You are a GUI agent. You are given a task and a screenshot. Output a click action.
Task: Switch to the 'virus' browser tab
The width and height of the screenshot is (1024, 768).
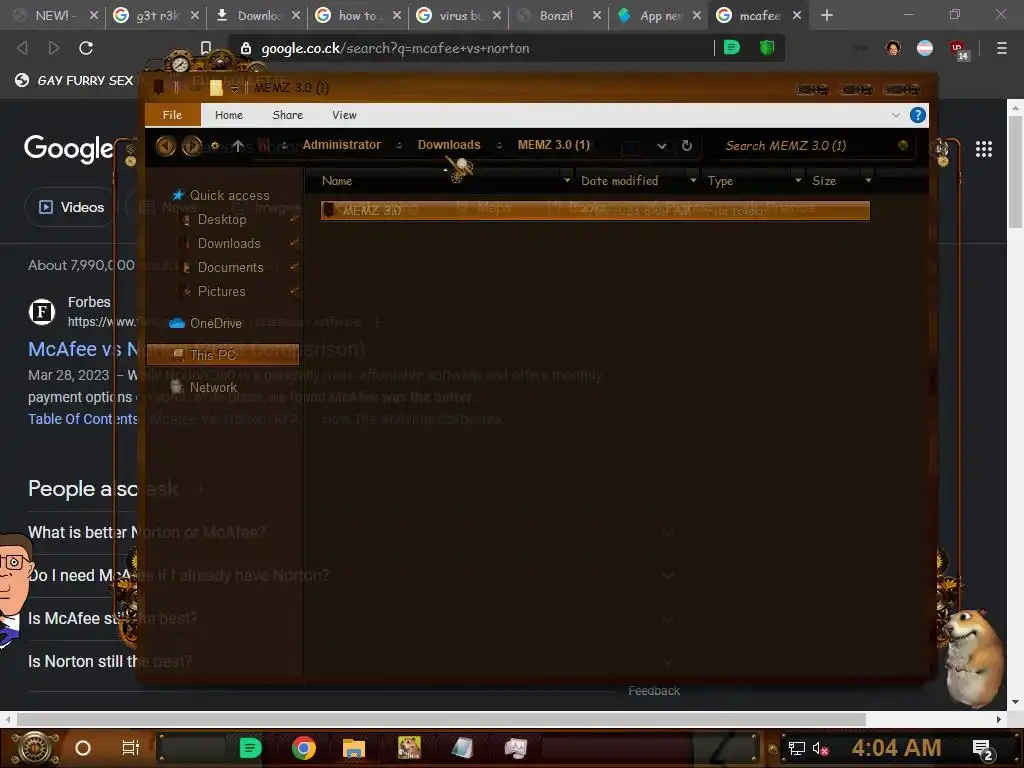point(458,15)
